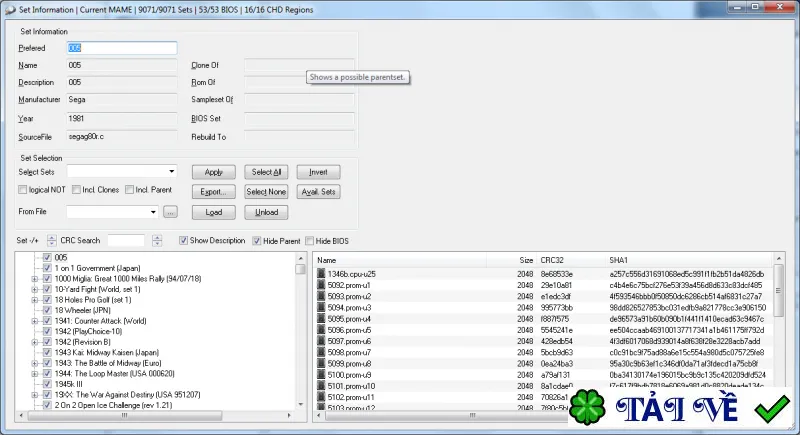Click the Unload button
The height and width of the screenshot is (435, 800).
(x=266, y=212)
